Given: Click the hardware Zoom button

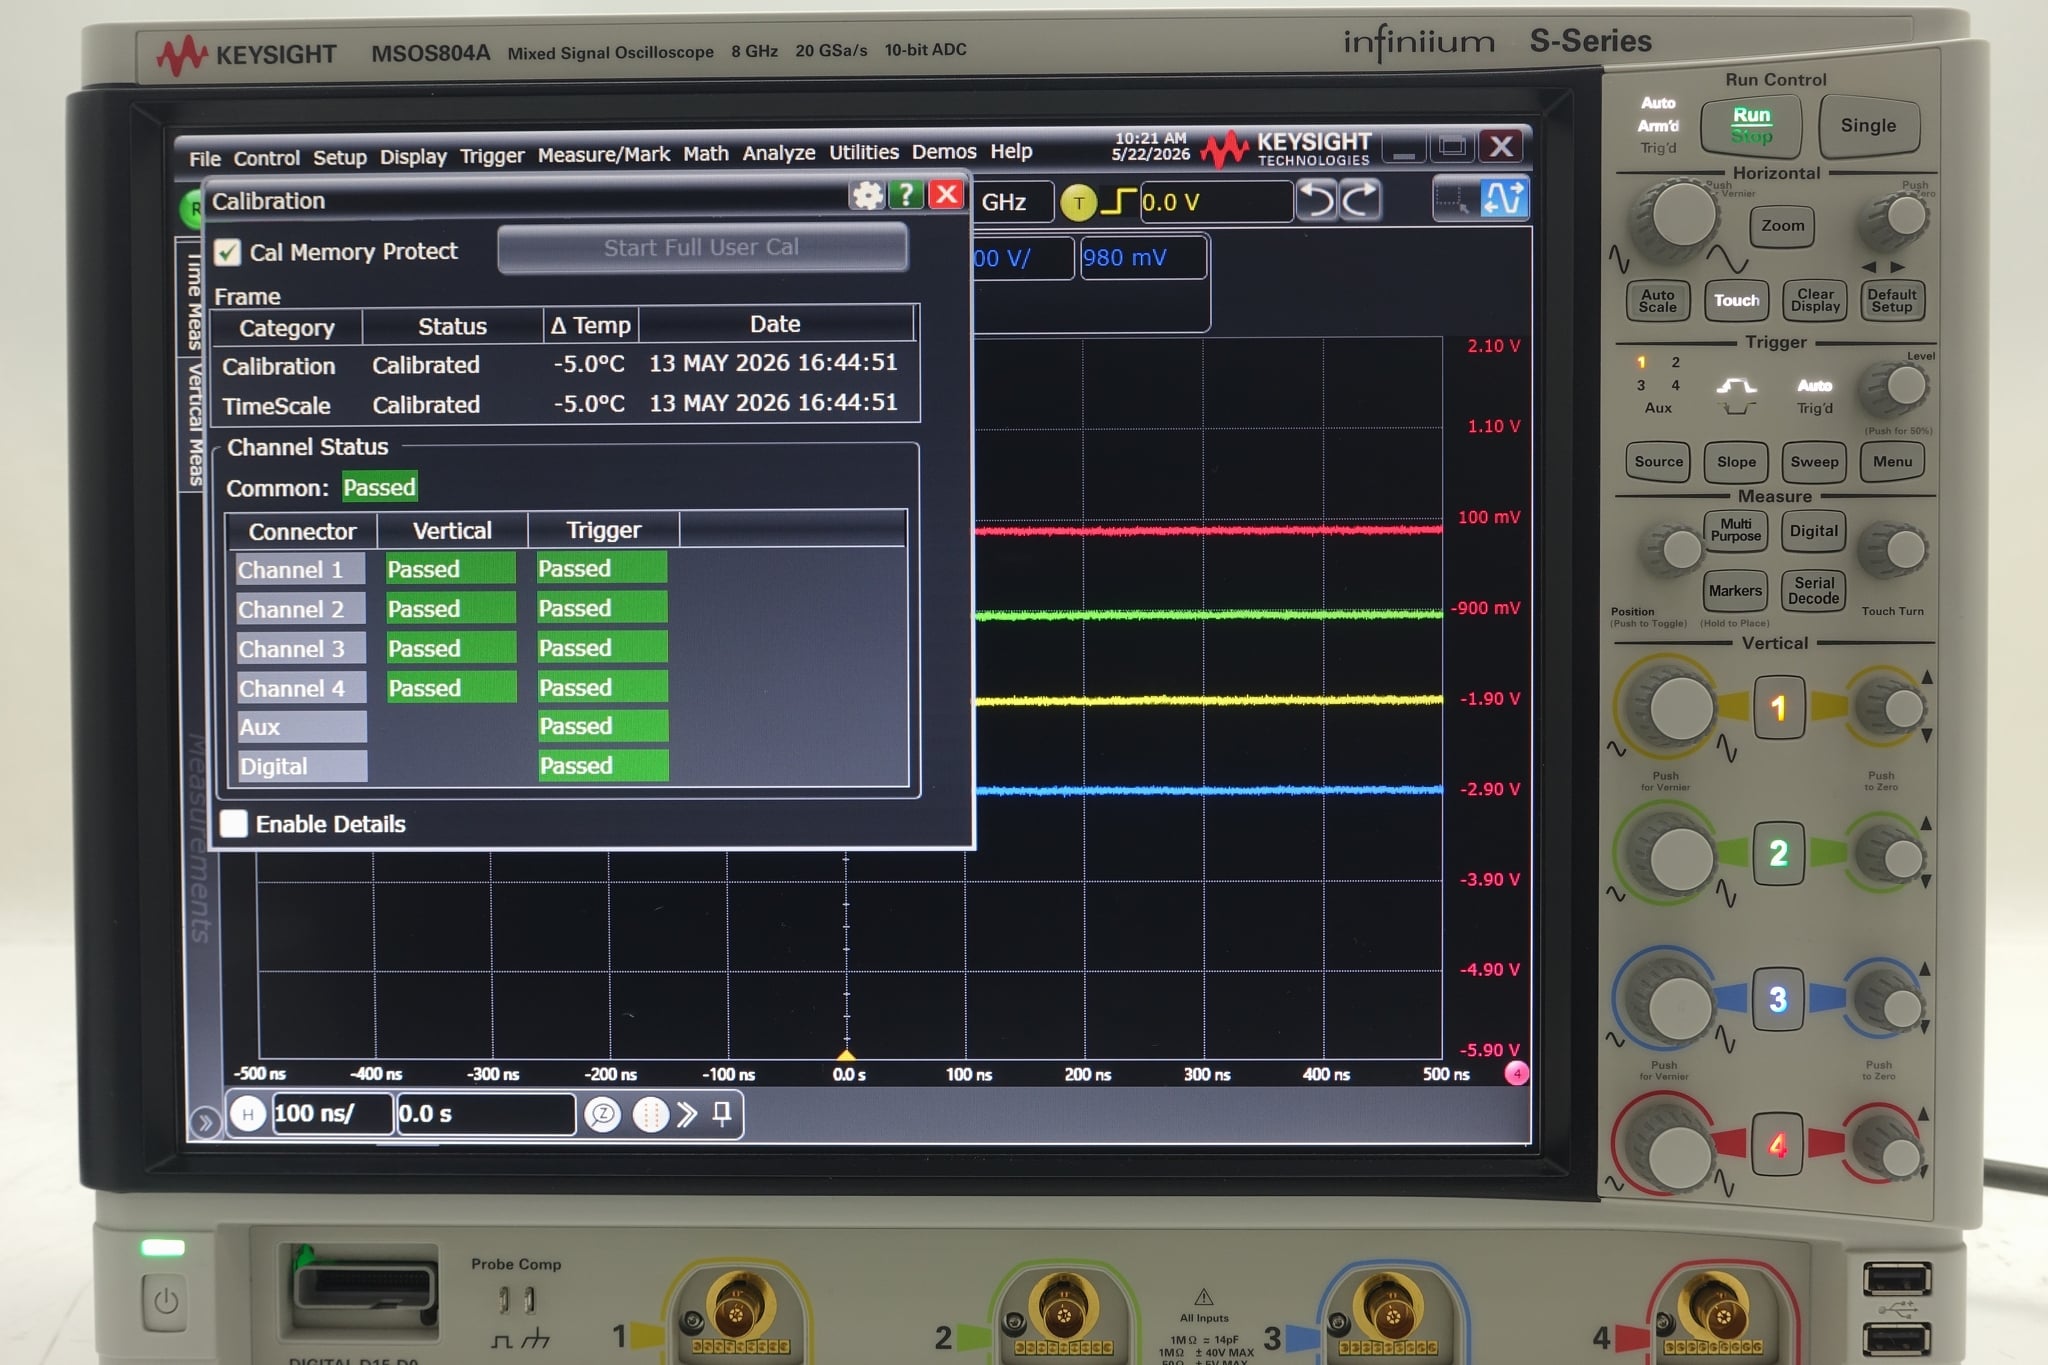Looking at the screenshot, I should [x=1782, y=226].
